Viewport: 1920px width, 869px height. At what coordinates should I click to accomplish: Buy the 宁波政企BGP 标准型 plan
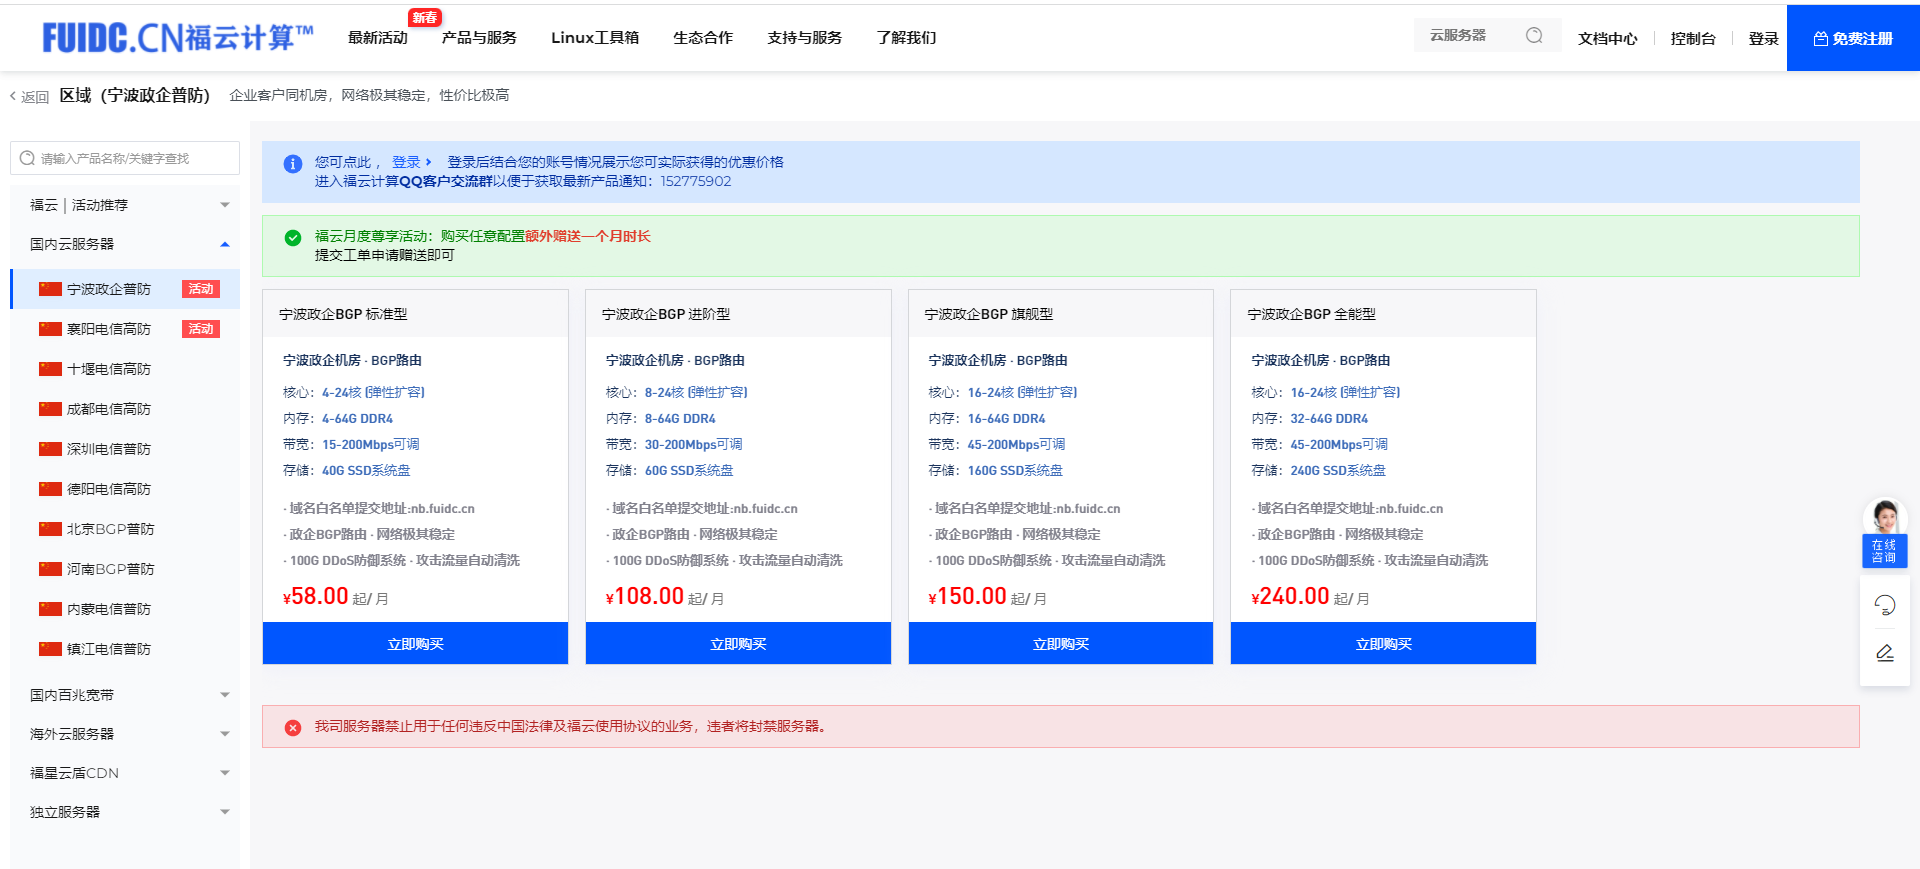(415, 644)
